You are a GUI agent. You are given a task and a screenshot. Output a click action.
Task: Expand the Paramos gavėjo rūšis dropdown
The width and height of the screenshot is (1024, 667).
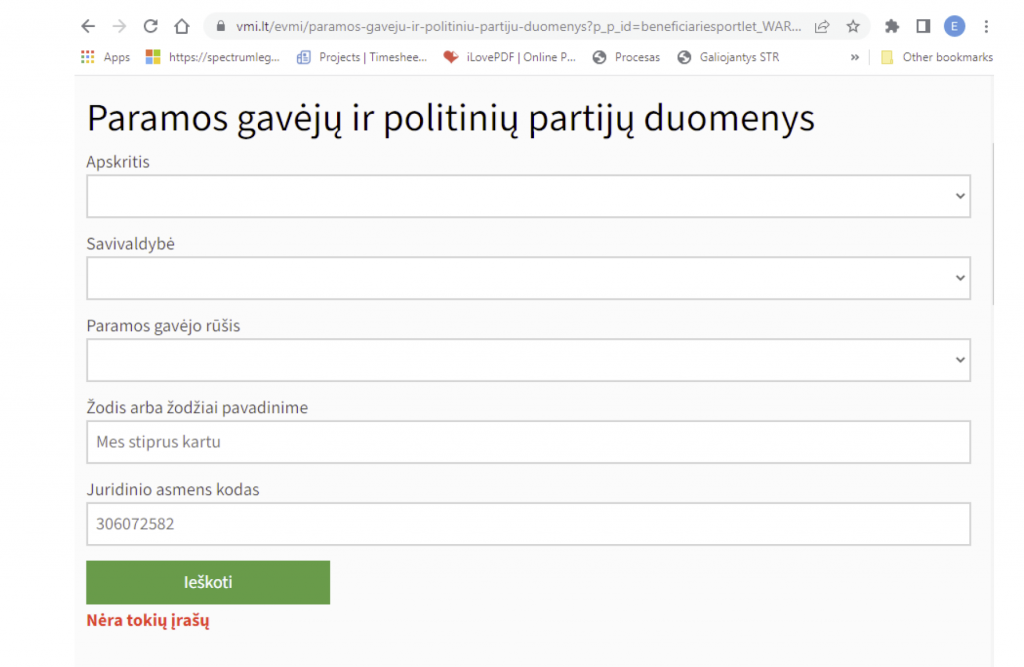pos(528,360)
